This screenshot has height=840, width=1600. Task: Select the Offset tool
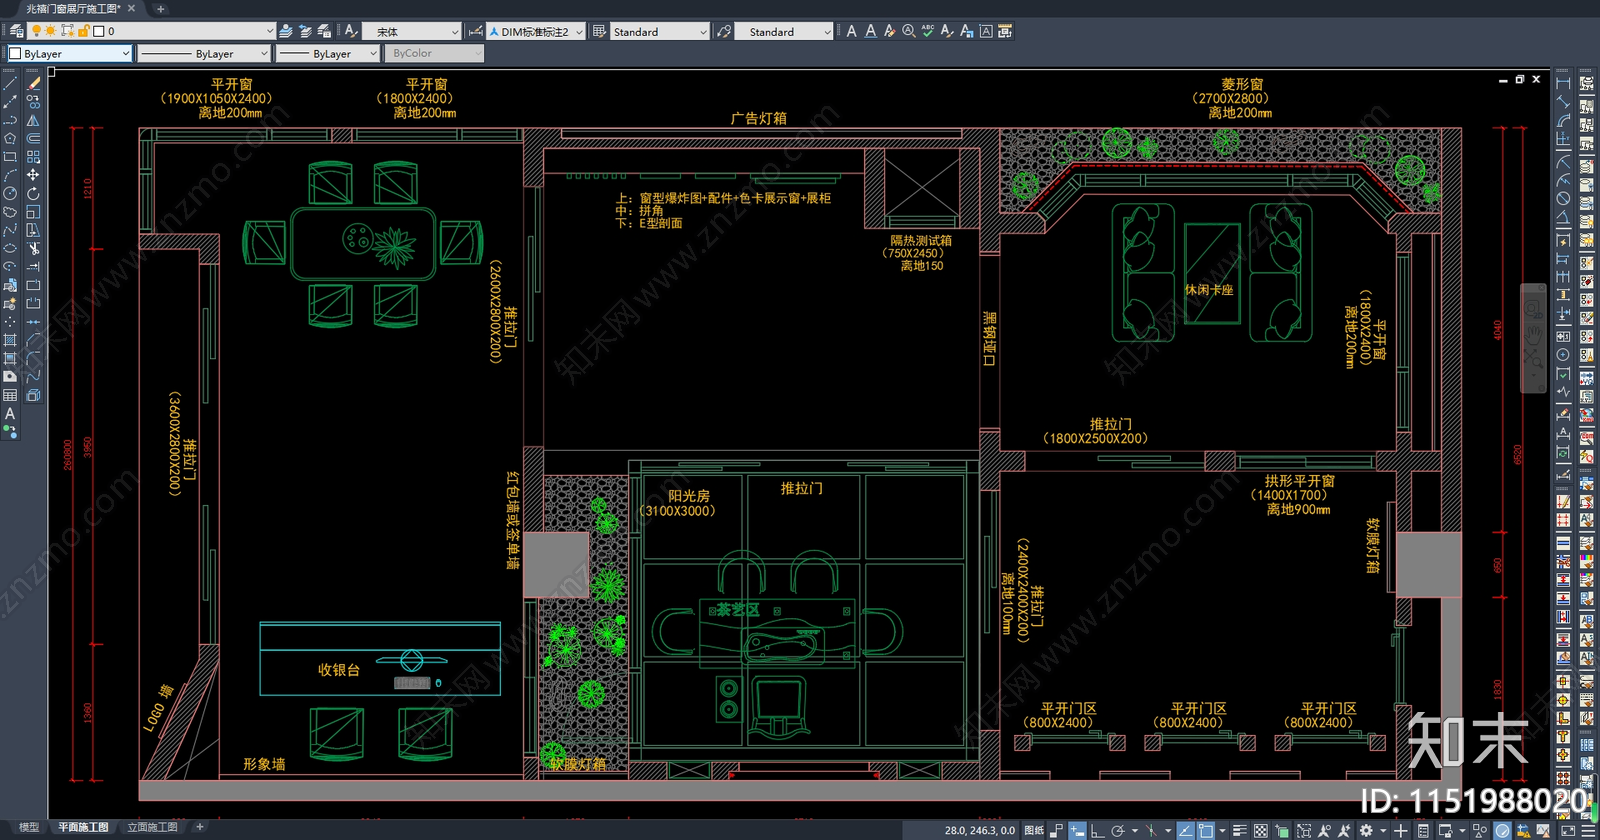pos(33,138)
